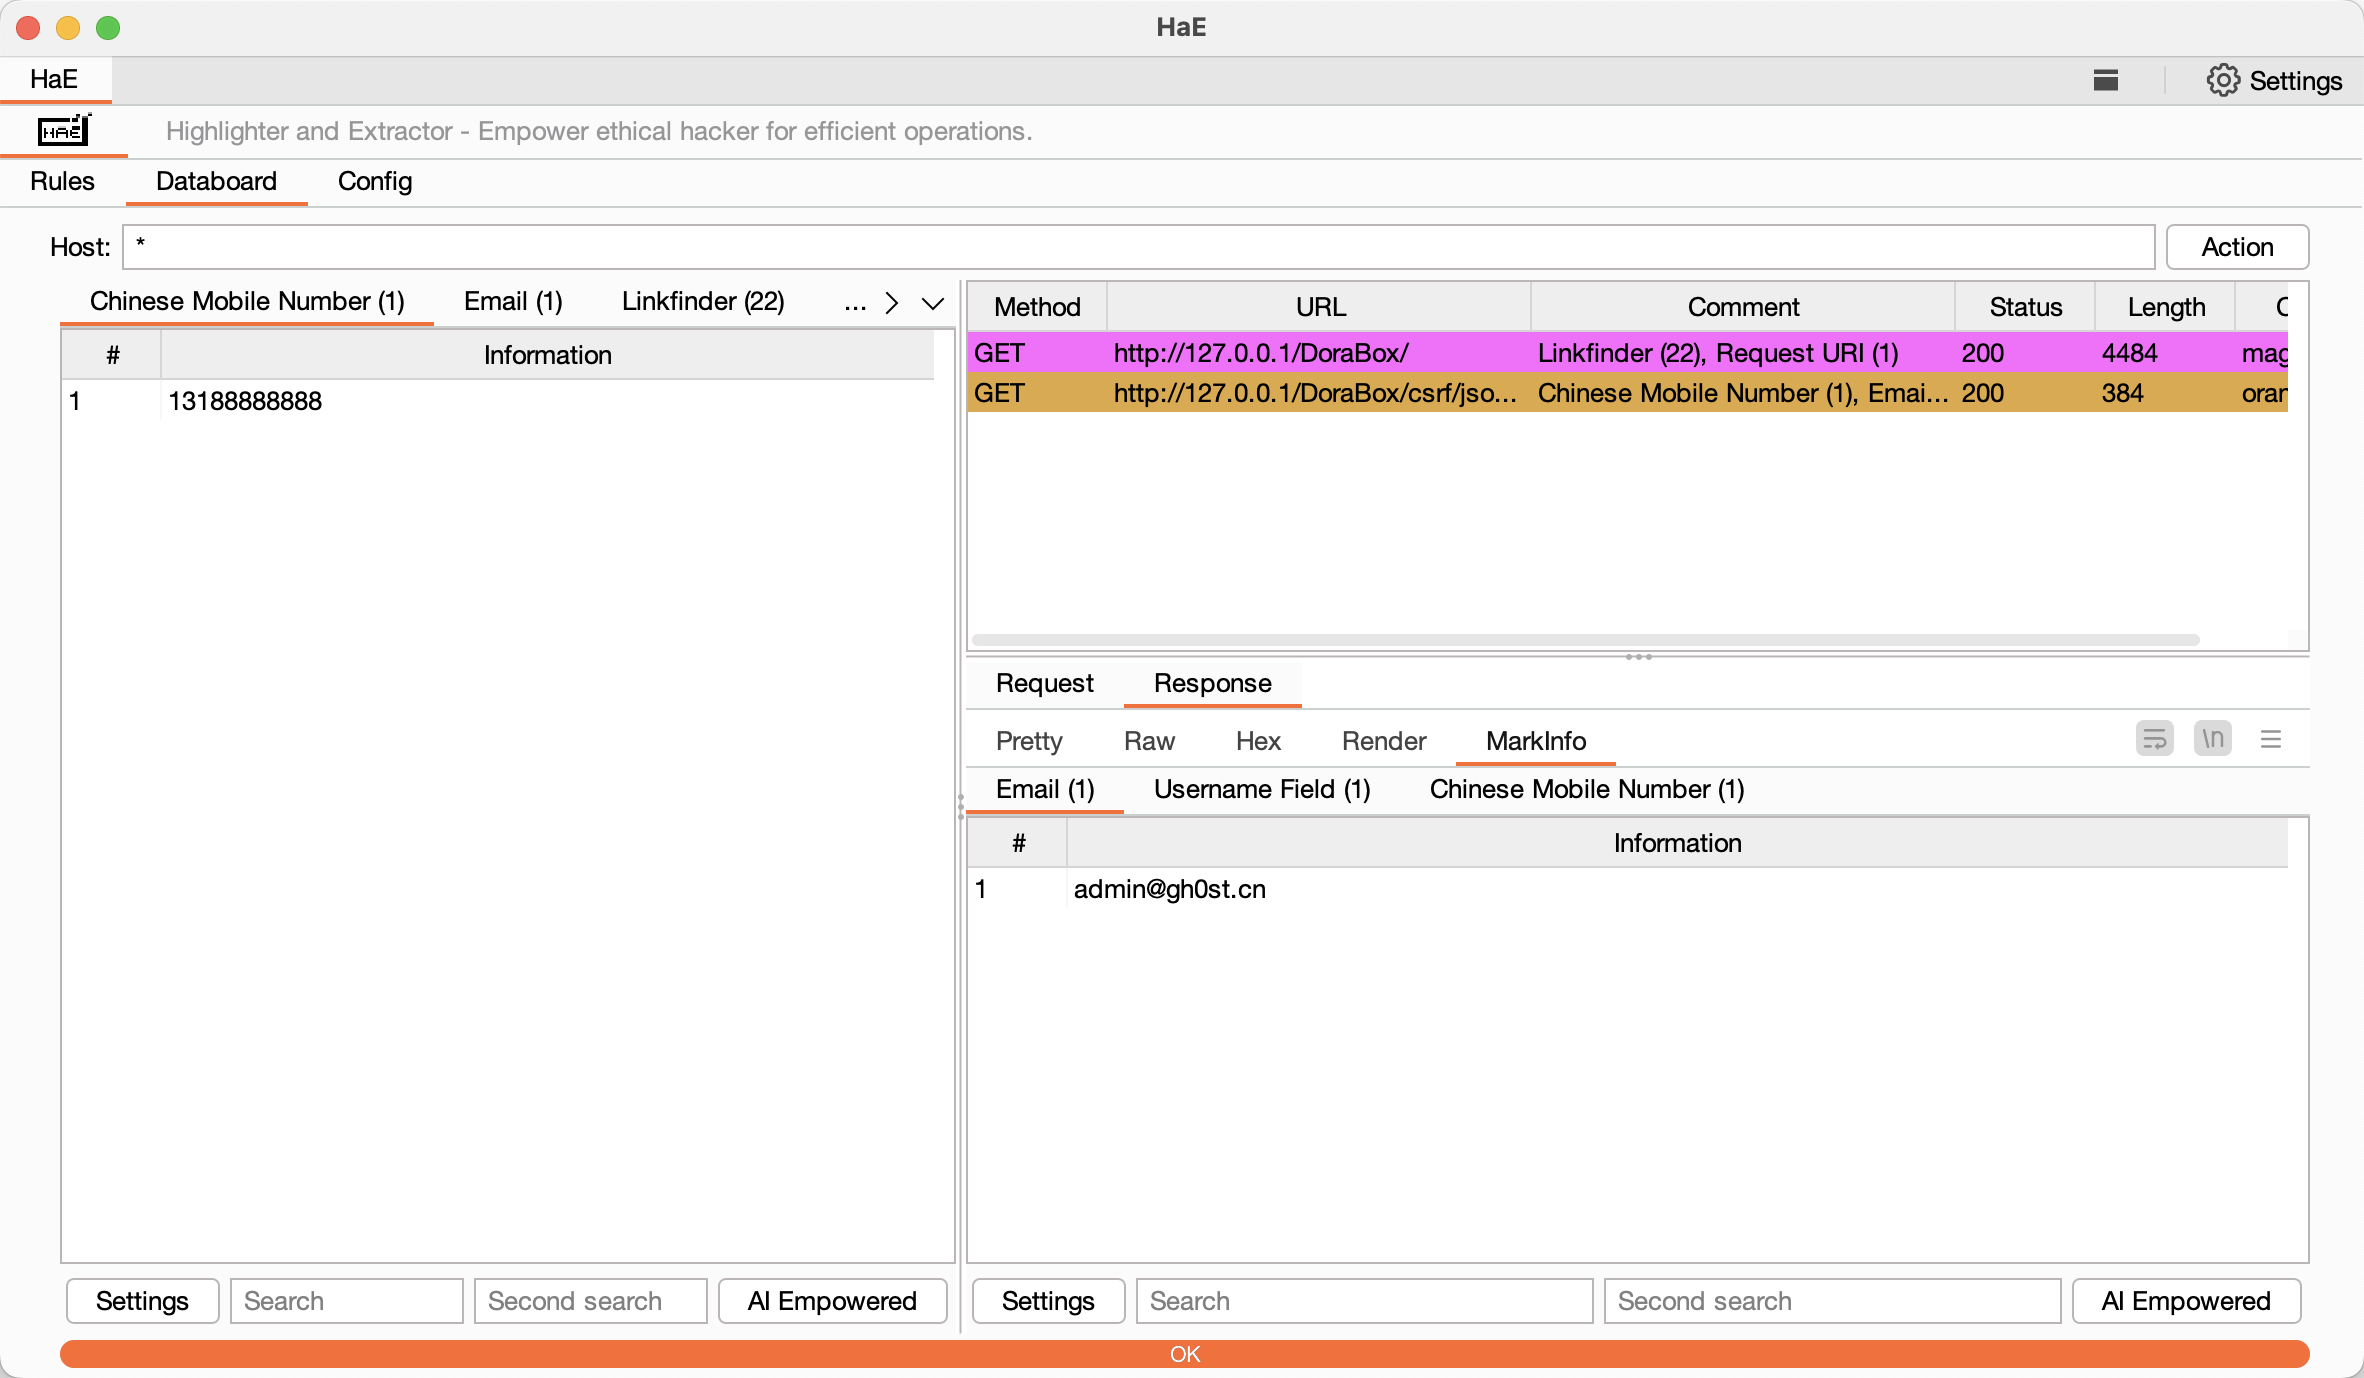
Task: Click the window layout icon beside Settings
Action: coord(2105,80)
